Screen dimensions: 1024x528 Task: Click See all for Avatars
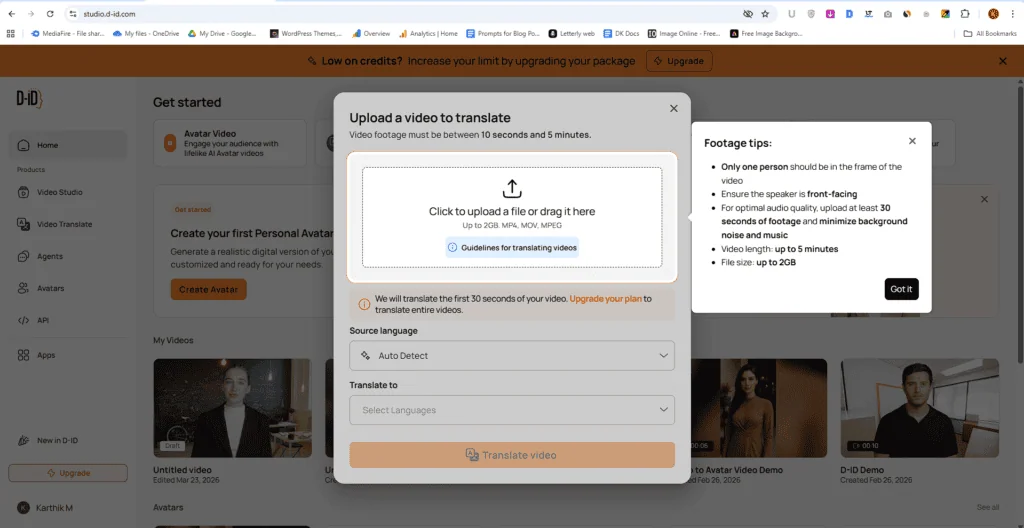(987, 507)
